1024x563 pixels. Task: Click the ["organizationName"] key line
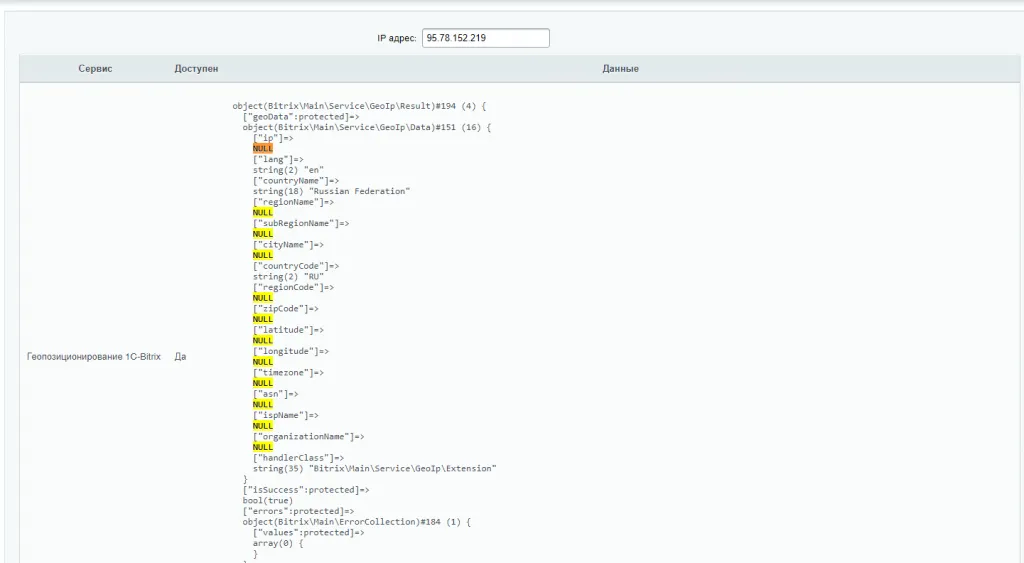pyautogui.click(x=308, y=436)
